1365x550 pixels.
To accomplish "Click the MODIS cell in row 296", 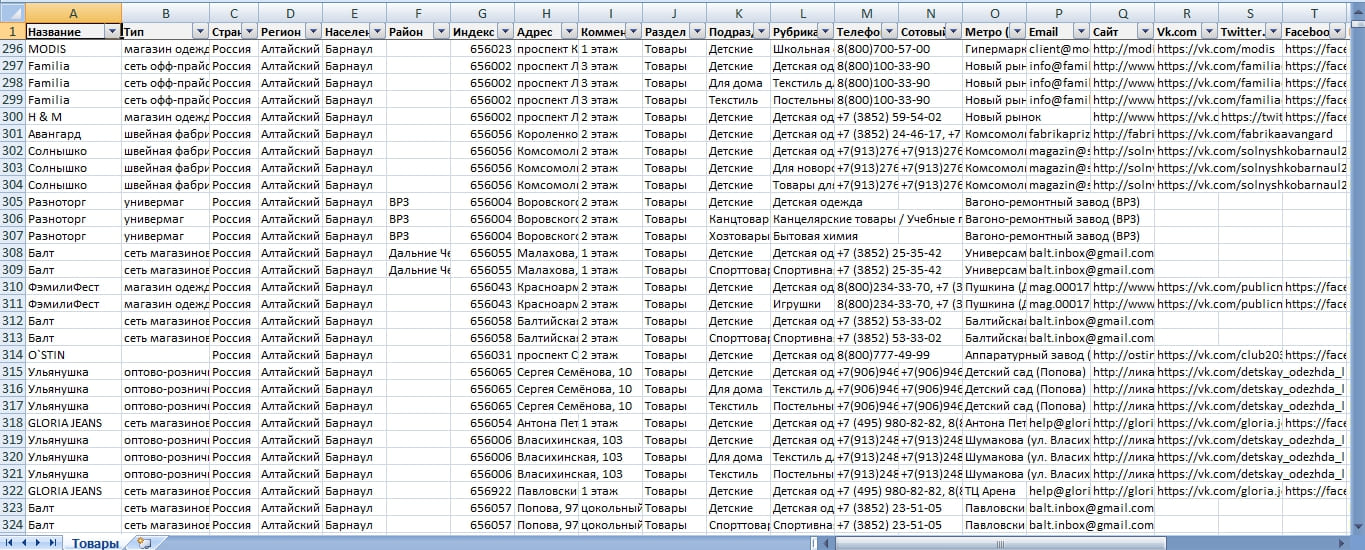I will point(74,49).
